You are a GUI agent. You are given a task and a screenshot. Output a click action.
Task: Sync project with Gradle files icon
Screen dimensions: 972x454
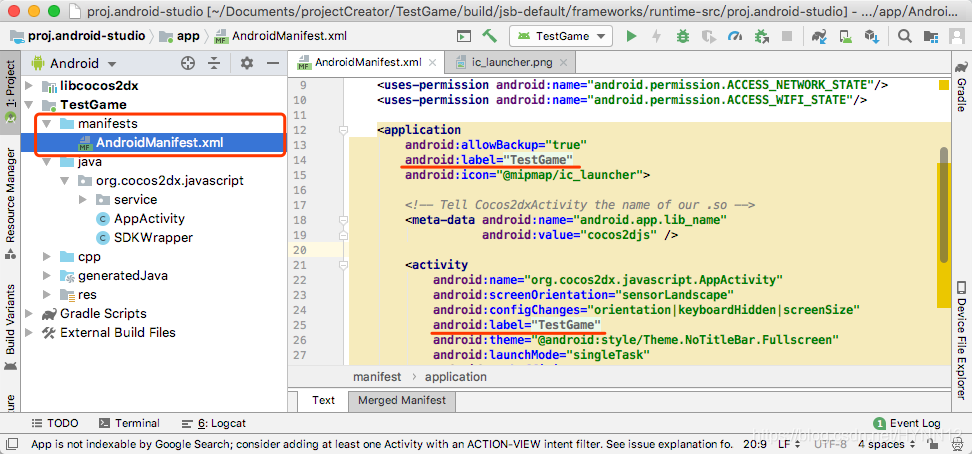(x=820, y=36)
